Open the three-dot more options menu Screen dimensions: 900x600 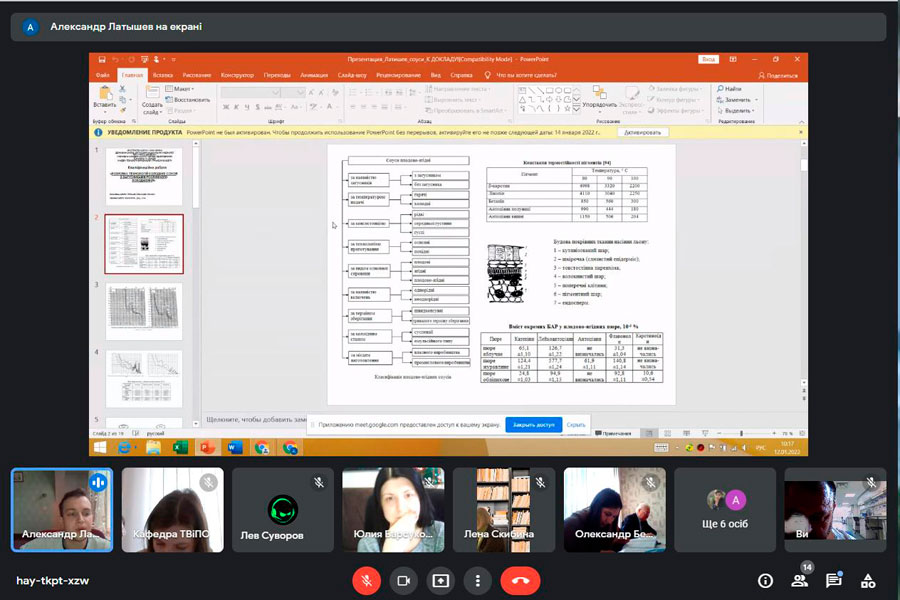click(478, 580)
